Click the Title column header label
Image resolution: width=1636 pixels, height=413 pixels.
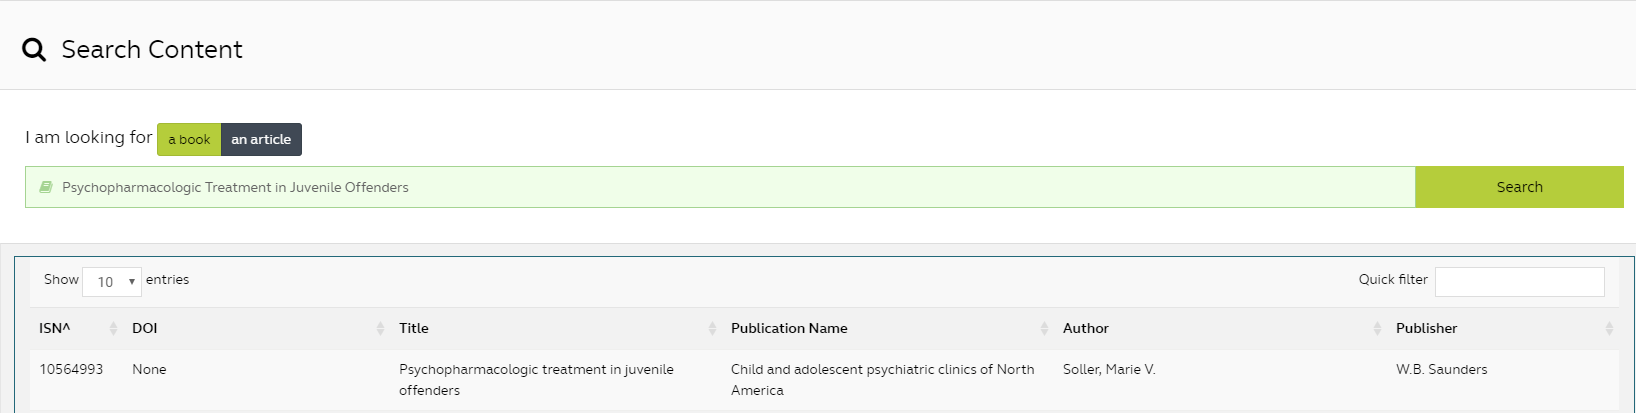[414, 328]
